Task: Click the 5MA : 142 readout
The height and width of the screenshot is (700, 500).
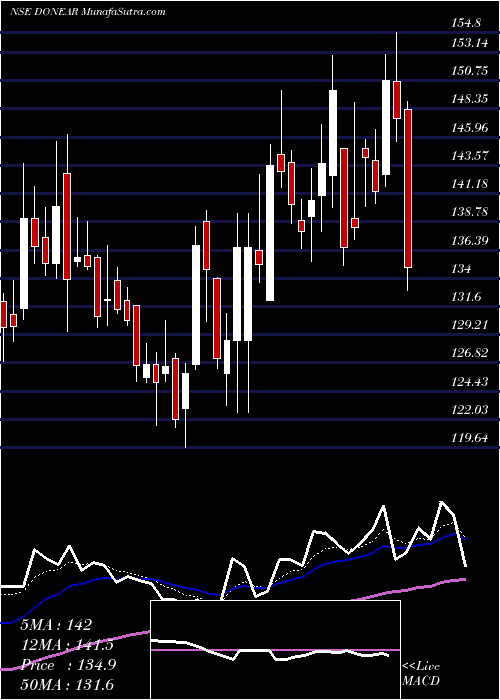Action: coord(56,625)
